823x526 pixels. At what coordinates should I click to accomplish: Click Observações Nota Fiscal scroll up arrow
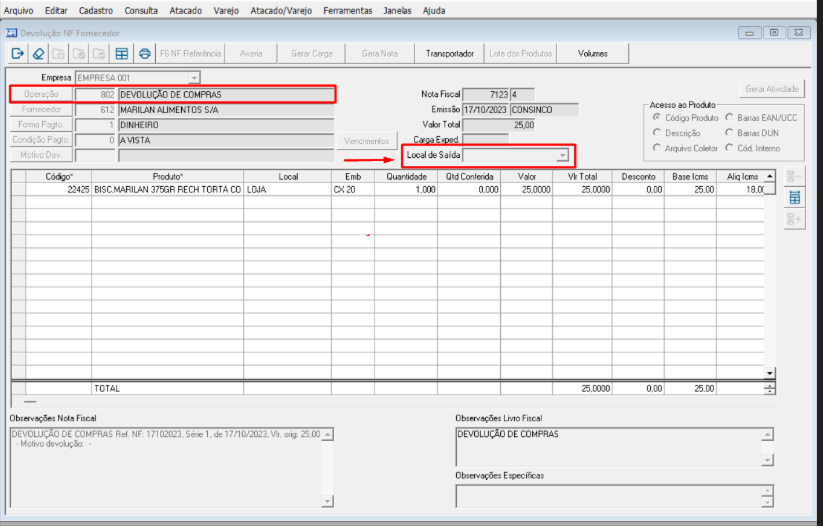(x=327, y=435)
